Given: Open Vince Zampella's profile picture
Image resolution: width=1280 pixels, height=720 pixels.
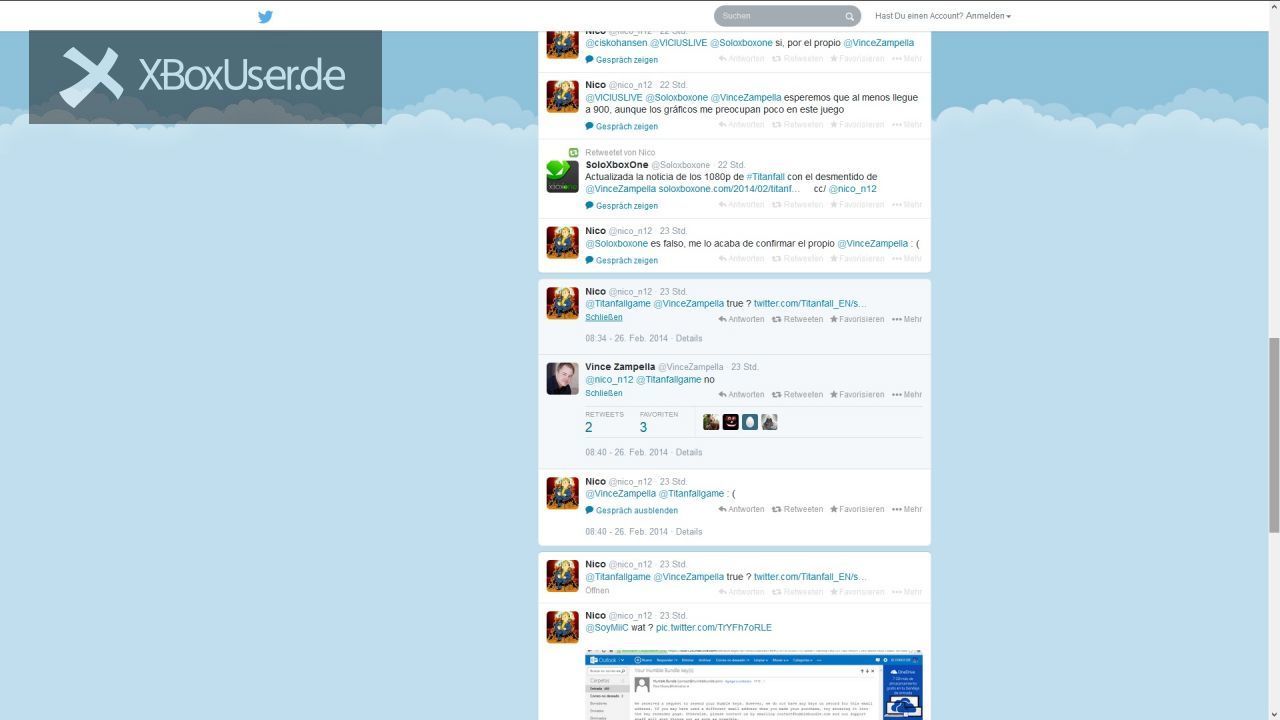Looking at the screenshot, I should pyautogui.click(x=562, y=378).
